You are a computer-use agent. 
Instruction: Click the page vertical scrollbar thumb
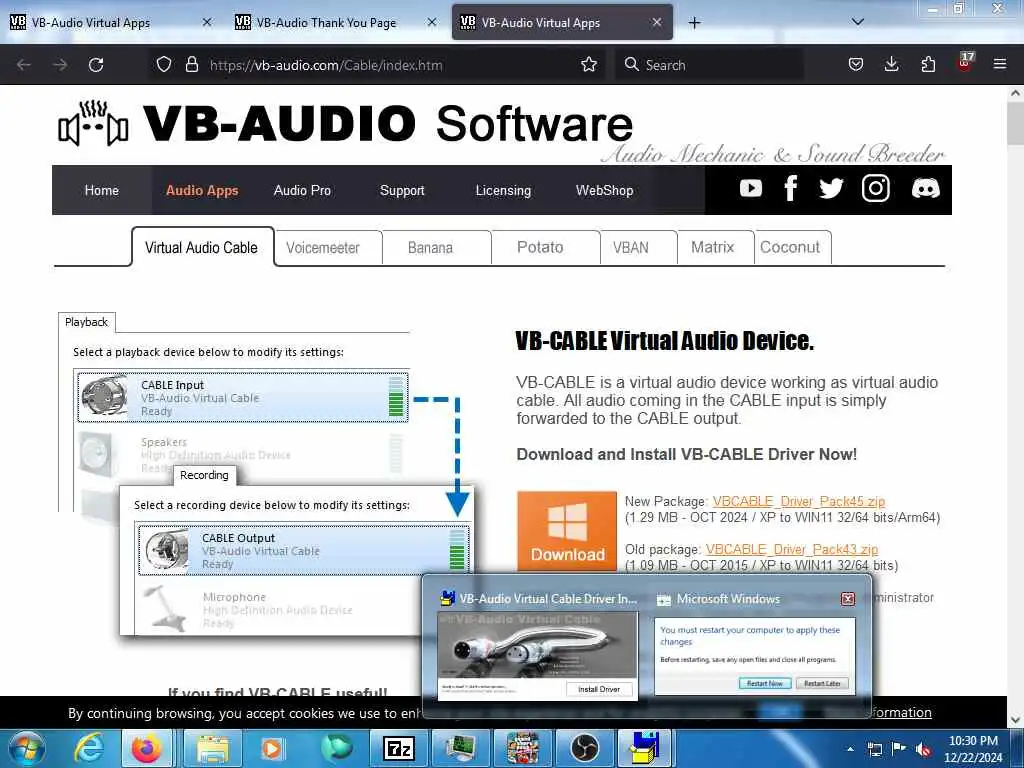pyautogui.click(x=1015, y=123)
